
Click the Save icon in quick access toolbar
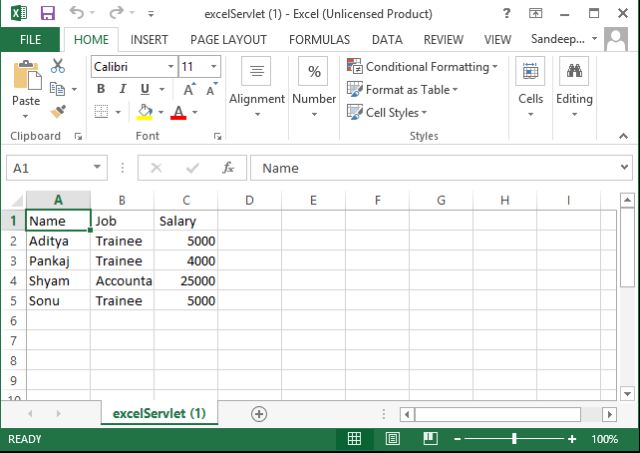click(48, 13)
